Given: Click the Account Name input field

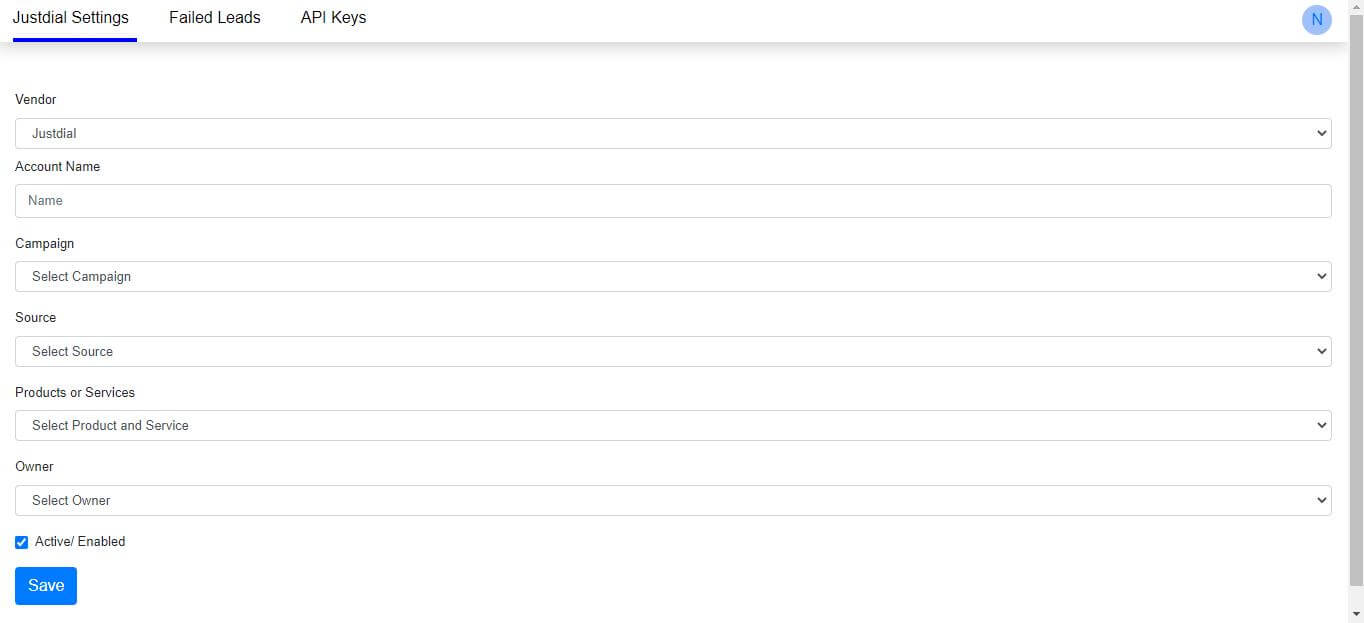Looking at the screenshot, I should pyautogui.click(x=672, y=200).
